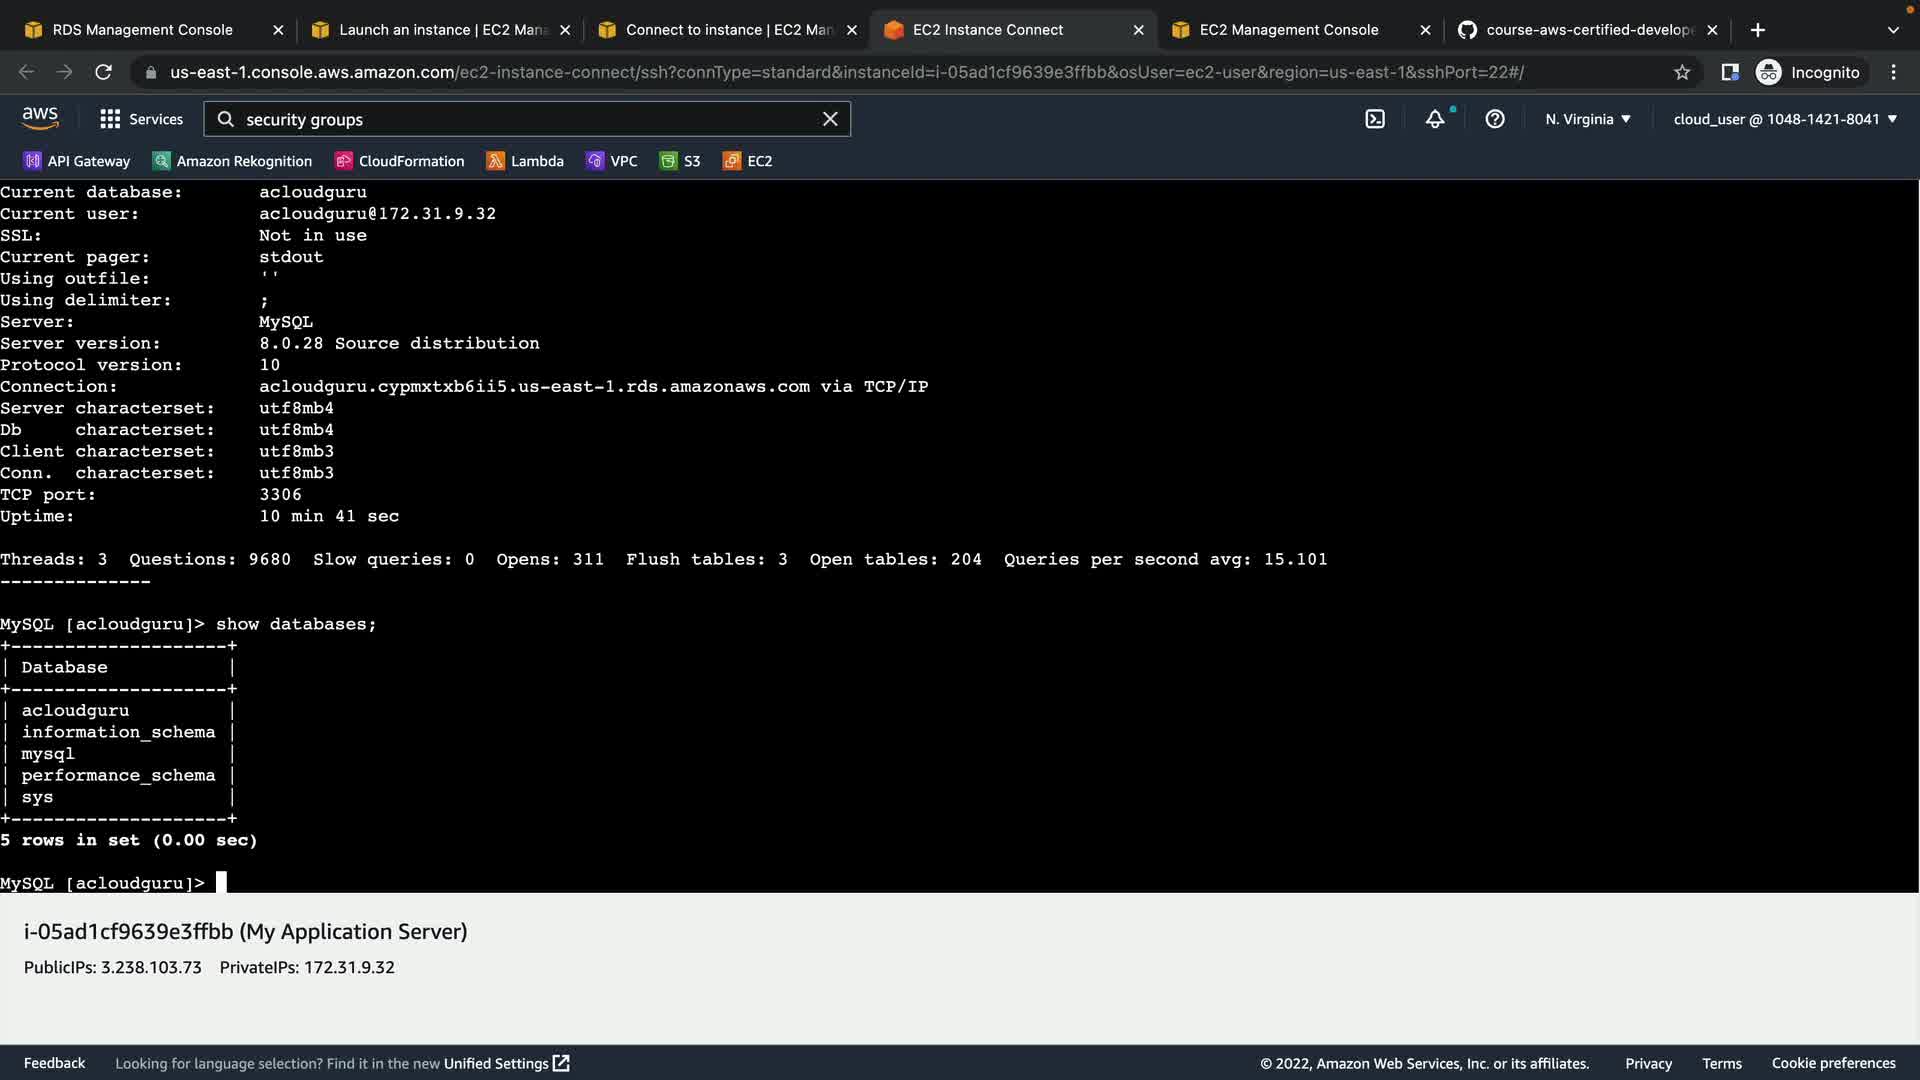Expand the N. Virginia region dropdown
The image size is (1920, 1080).
pyautogui.click(x=1588, y=119)
